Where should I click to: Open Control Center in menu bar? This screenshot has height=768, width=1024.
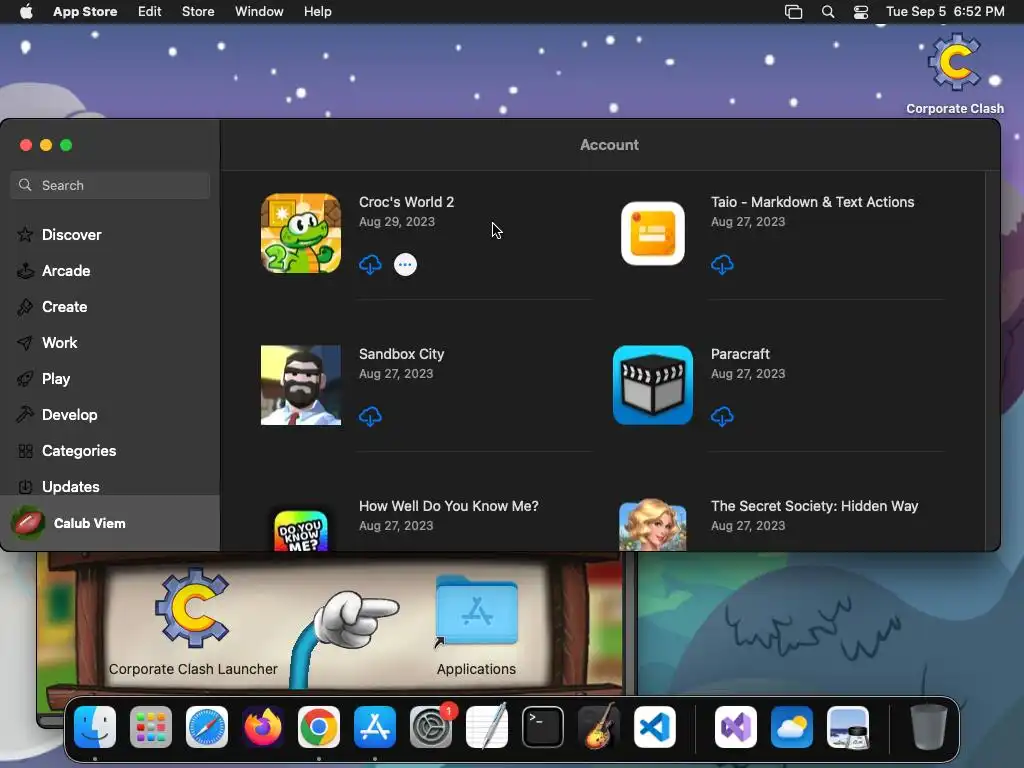(861, 12)
